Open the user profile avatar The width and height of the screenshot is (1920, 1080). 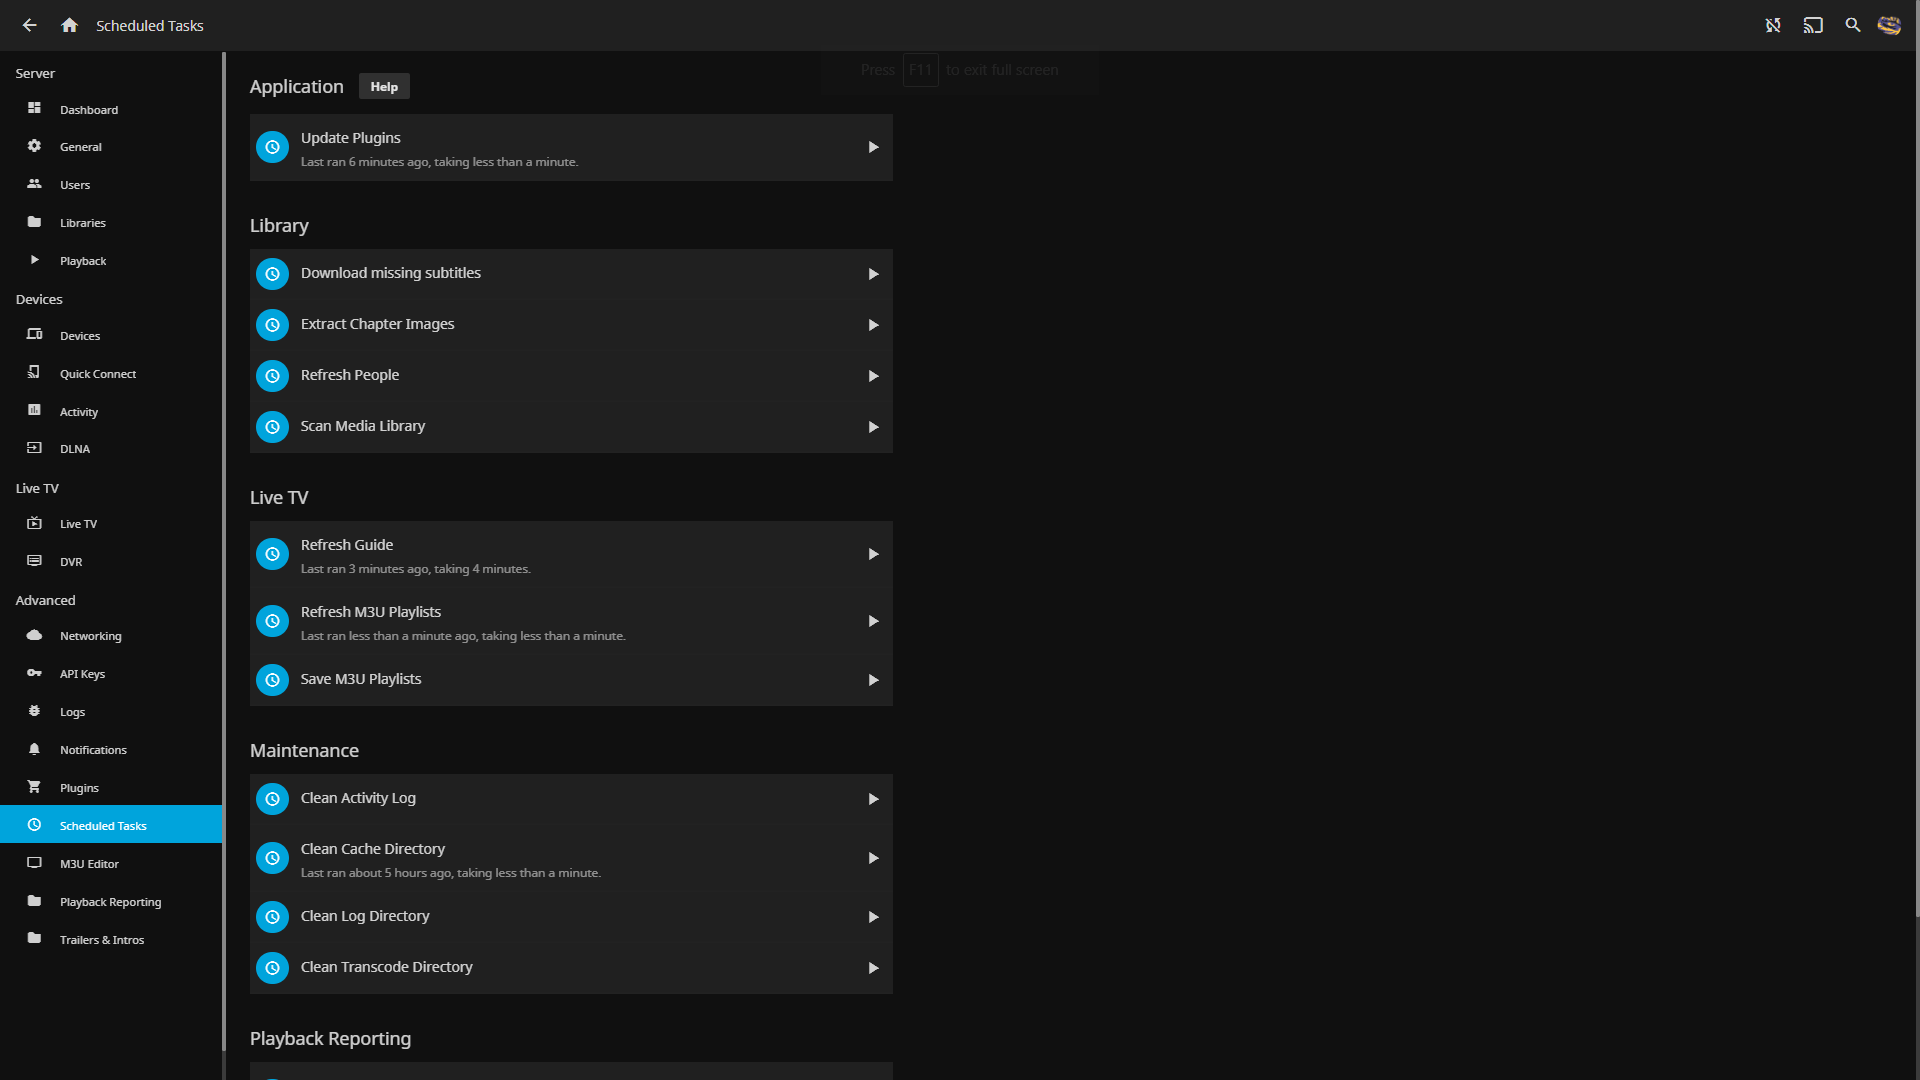point(1889,25)
